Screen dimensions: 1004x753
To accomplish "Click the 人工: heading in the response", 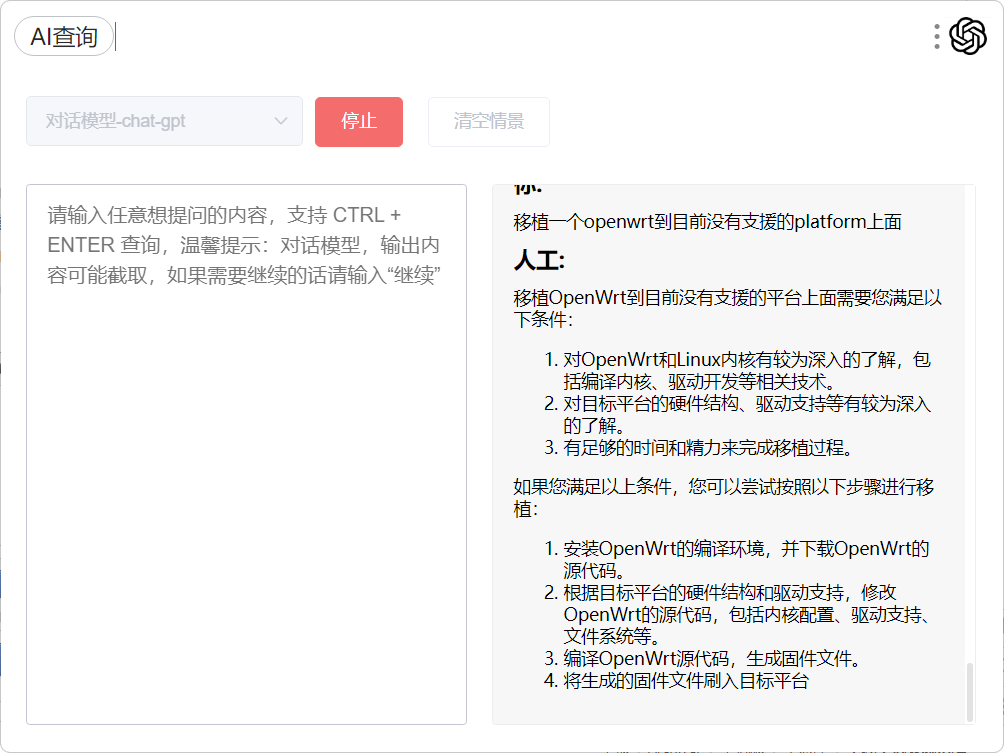I will 540,261.
